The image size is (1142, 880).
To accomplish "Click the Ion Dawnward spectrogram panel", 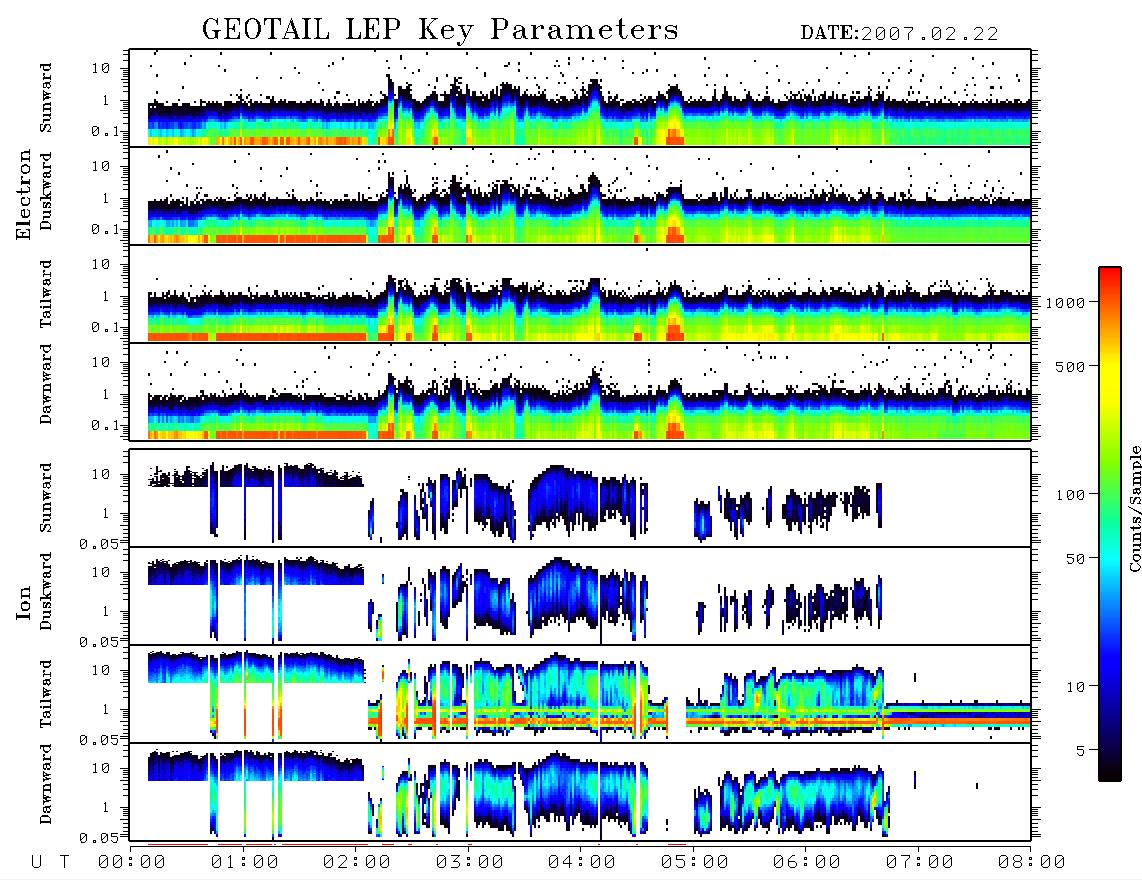I will (580, 791).
